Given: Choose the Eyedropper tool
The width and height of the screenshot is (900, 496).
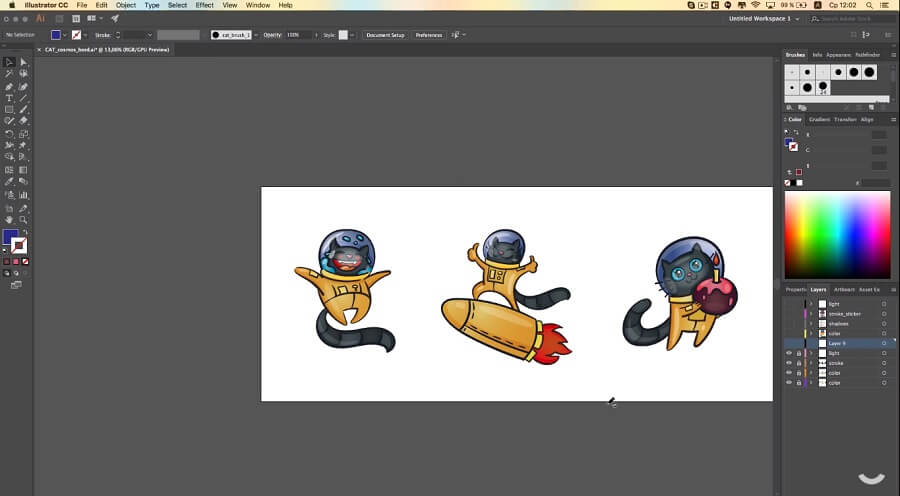Looking at the screenshot, I should [x=9, y=182].
